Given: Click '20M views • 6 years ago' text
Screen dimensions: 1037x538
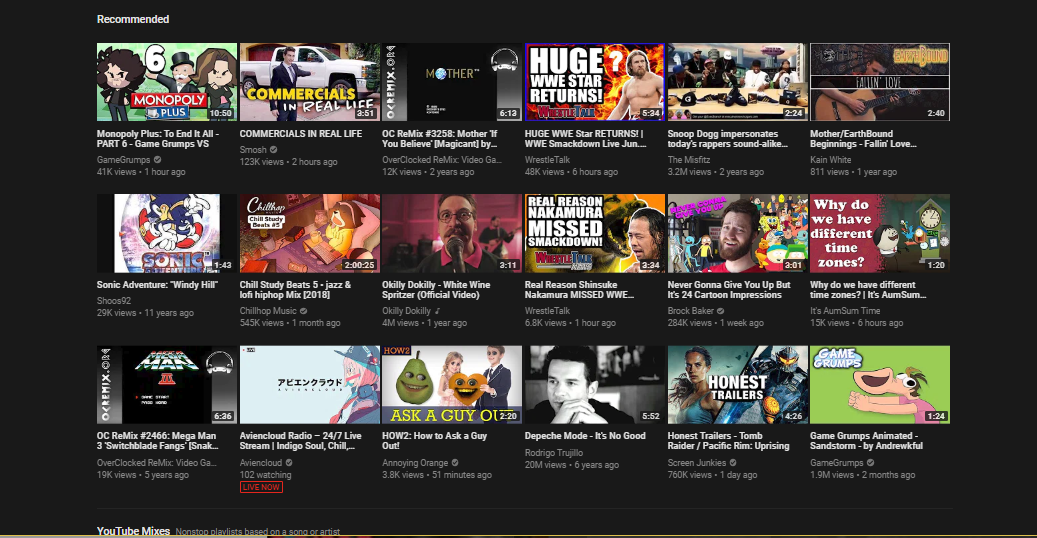Looking at the screenshot, I should [x=572, y=465].
